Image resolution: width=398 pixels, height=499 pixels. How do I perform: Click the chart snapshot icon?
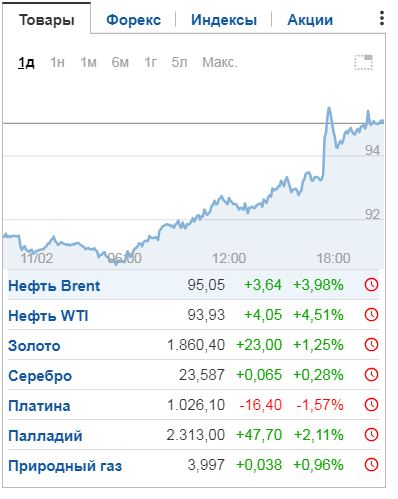(363, 62)
